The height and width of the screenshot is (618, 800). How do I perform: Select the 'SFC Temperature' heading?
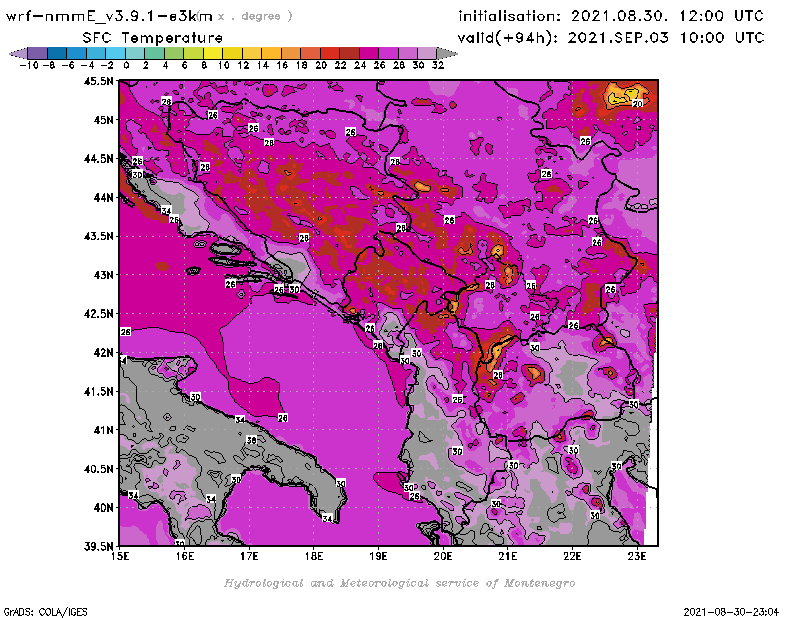pos(153,38)
